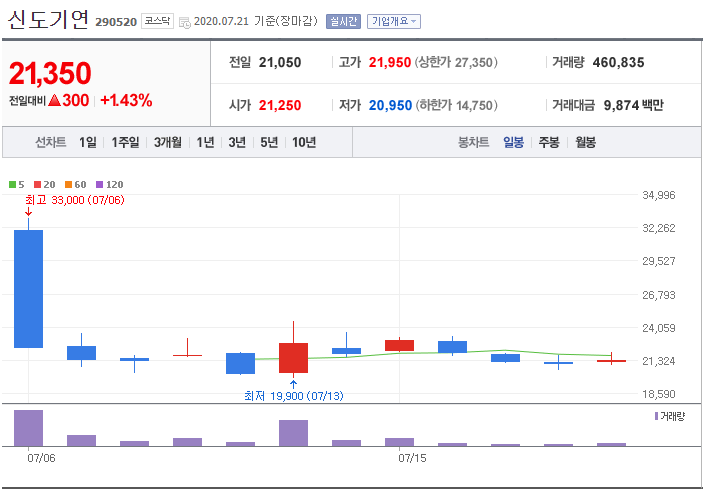Image resolution: width=703 pixels, height=489 pixels.
Task: Click the +1.43% change value
Action: click(126, 101)
